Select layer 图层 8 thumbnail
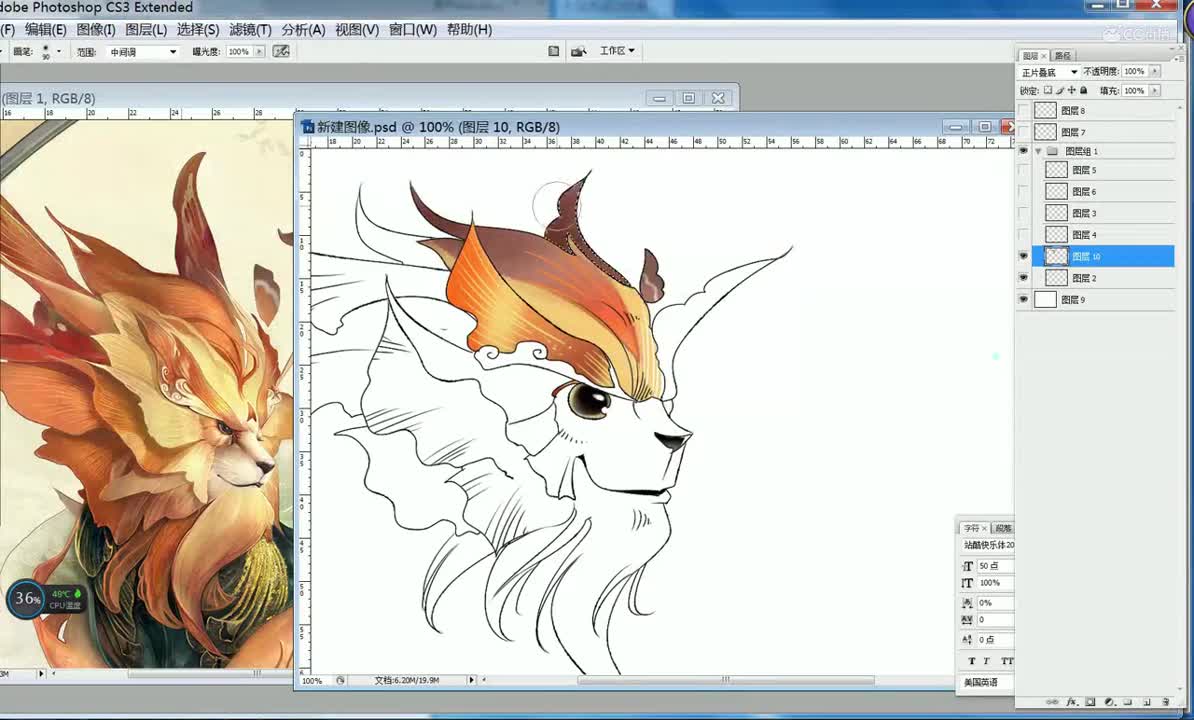 pos(1046,110)
